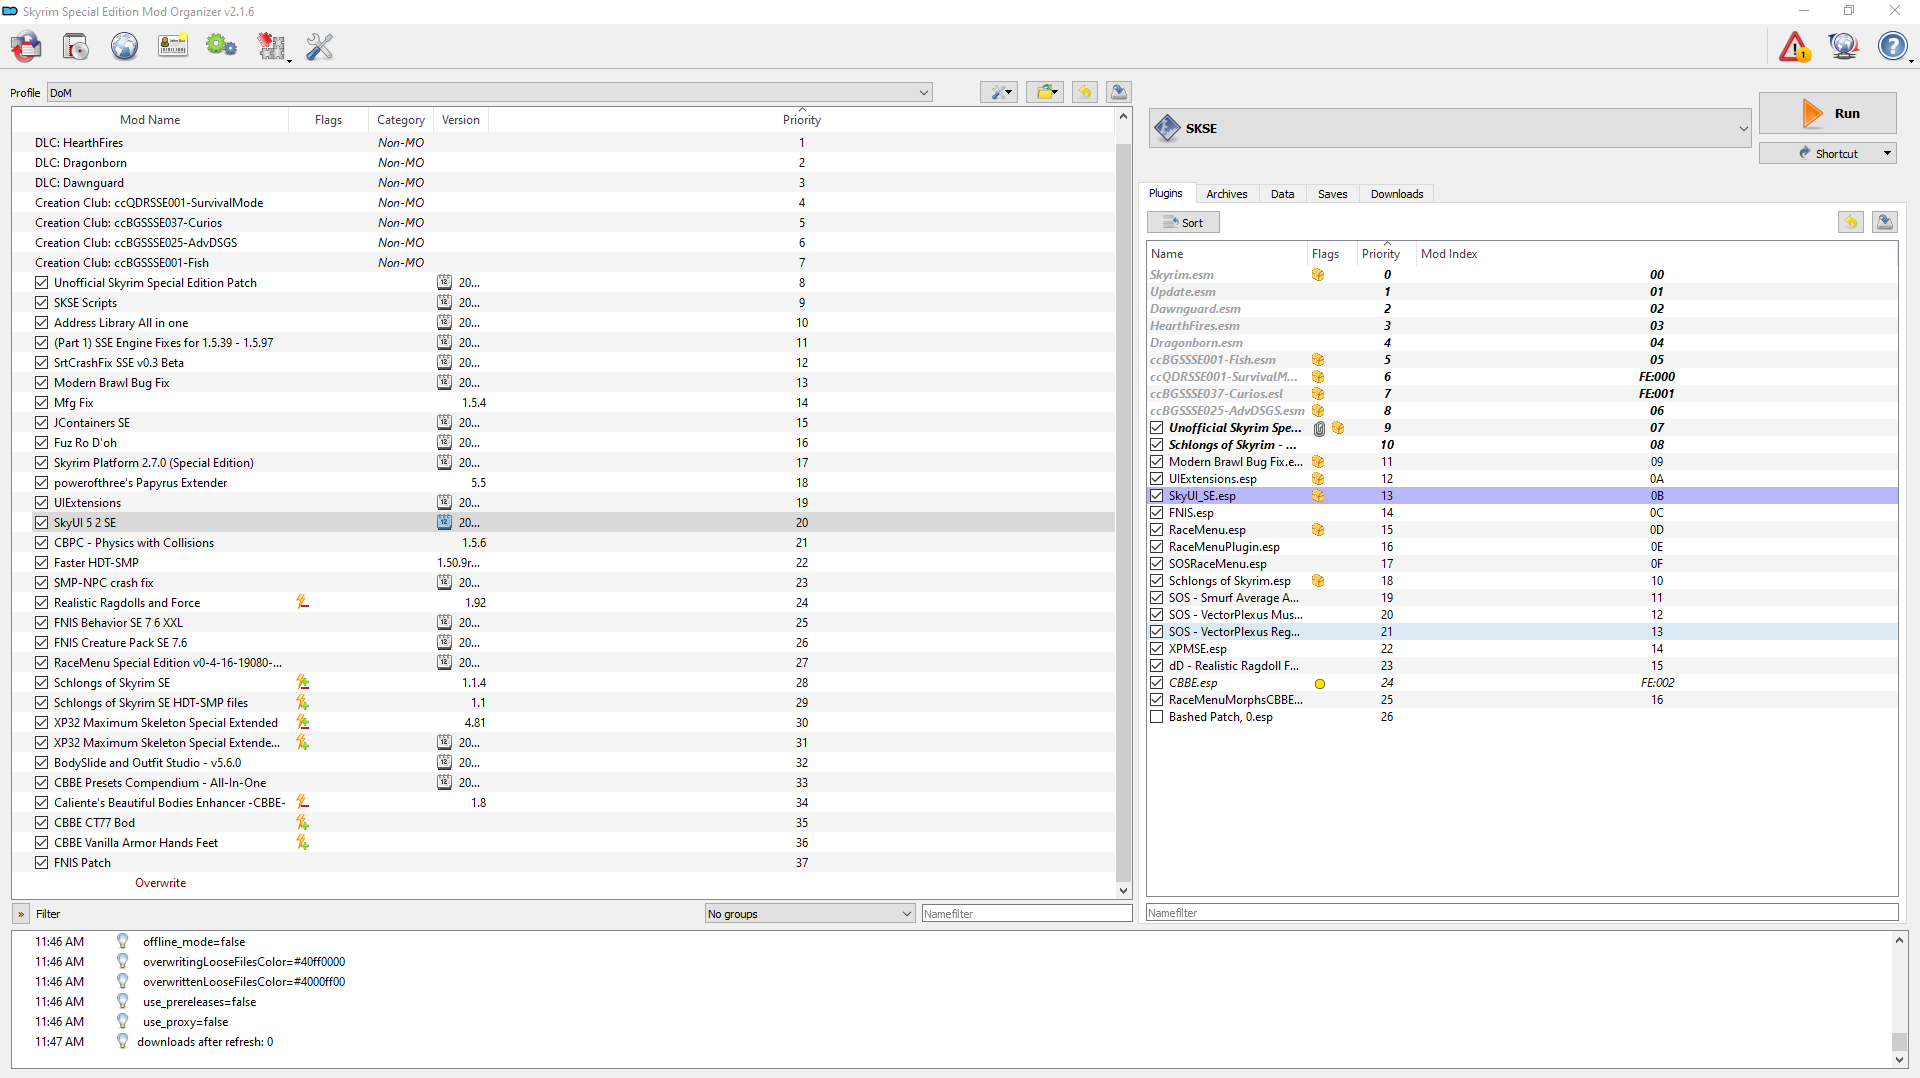Select the DLC: Dragonborn mod row
1920x1078 pixels.
pos(563,163)
